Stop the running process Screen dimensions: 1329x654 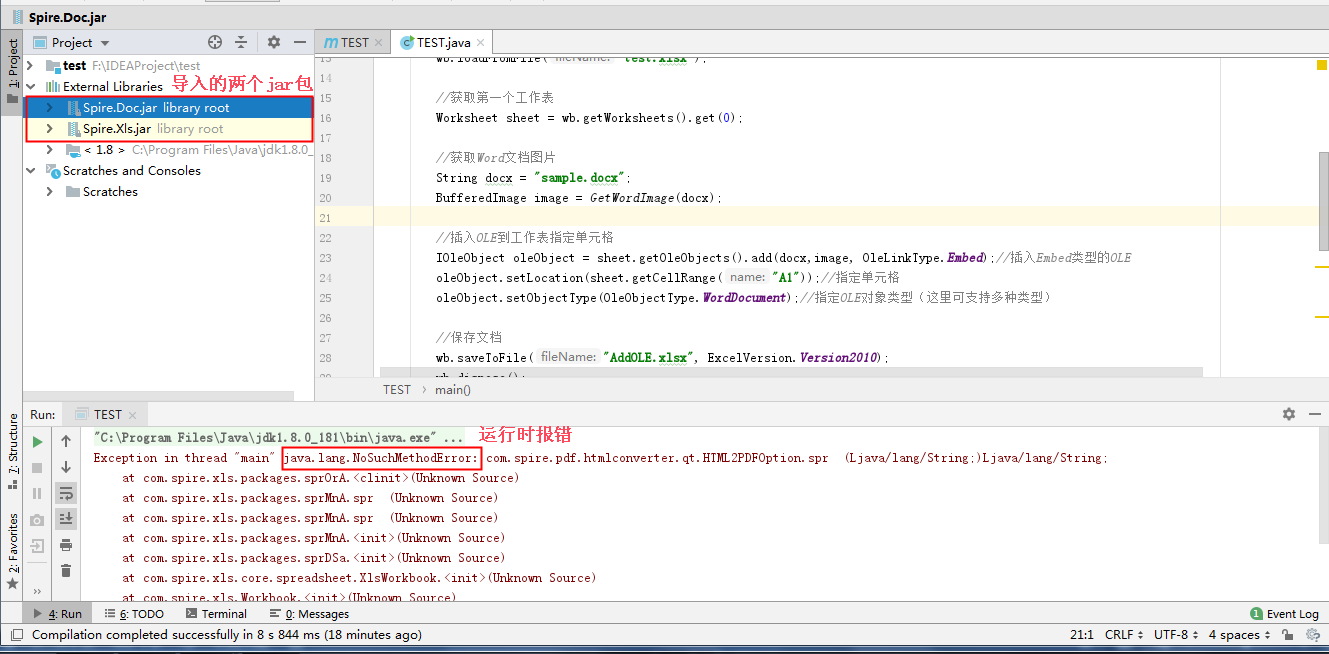(37, 466)
